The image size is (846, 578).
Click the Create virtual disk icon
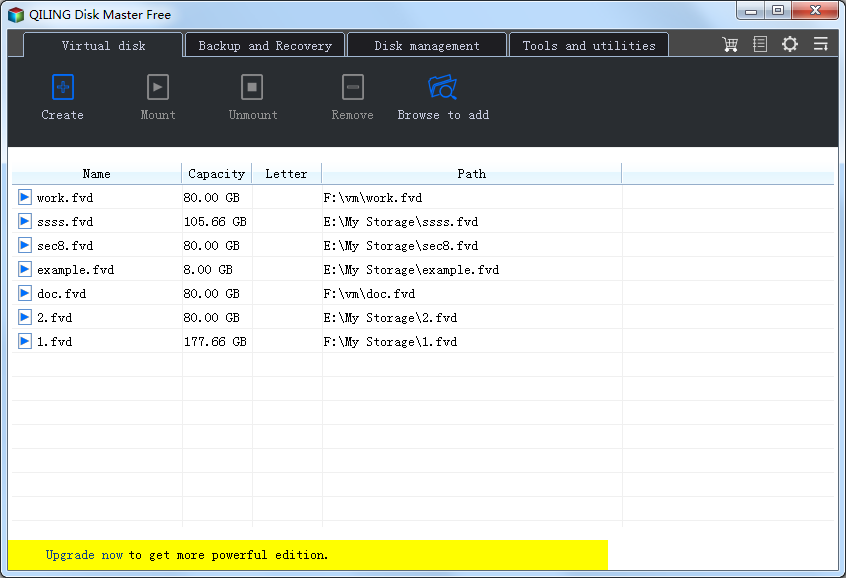click(x=63, y=87)
